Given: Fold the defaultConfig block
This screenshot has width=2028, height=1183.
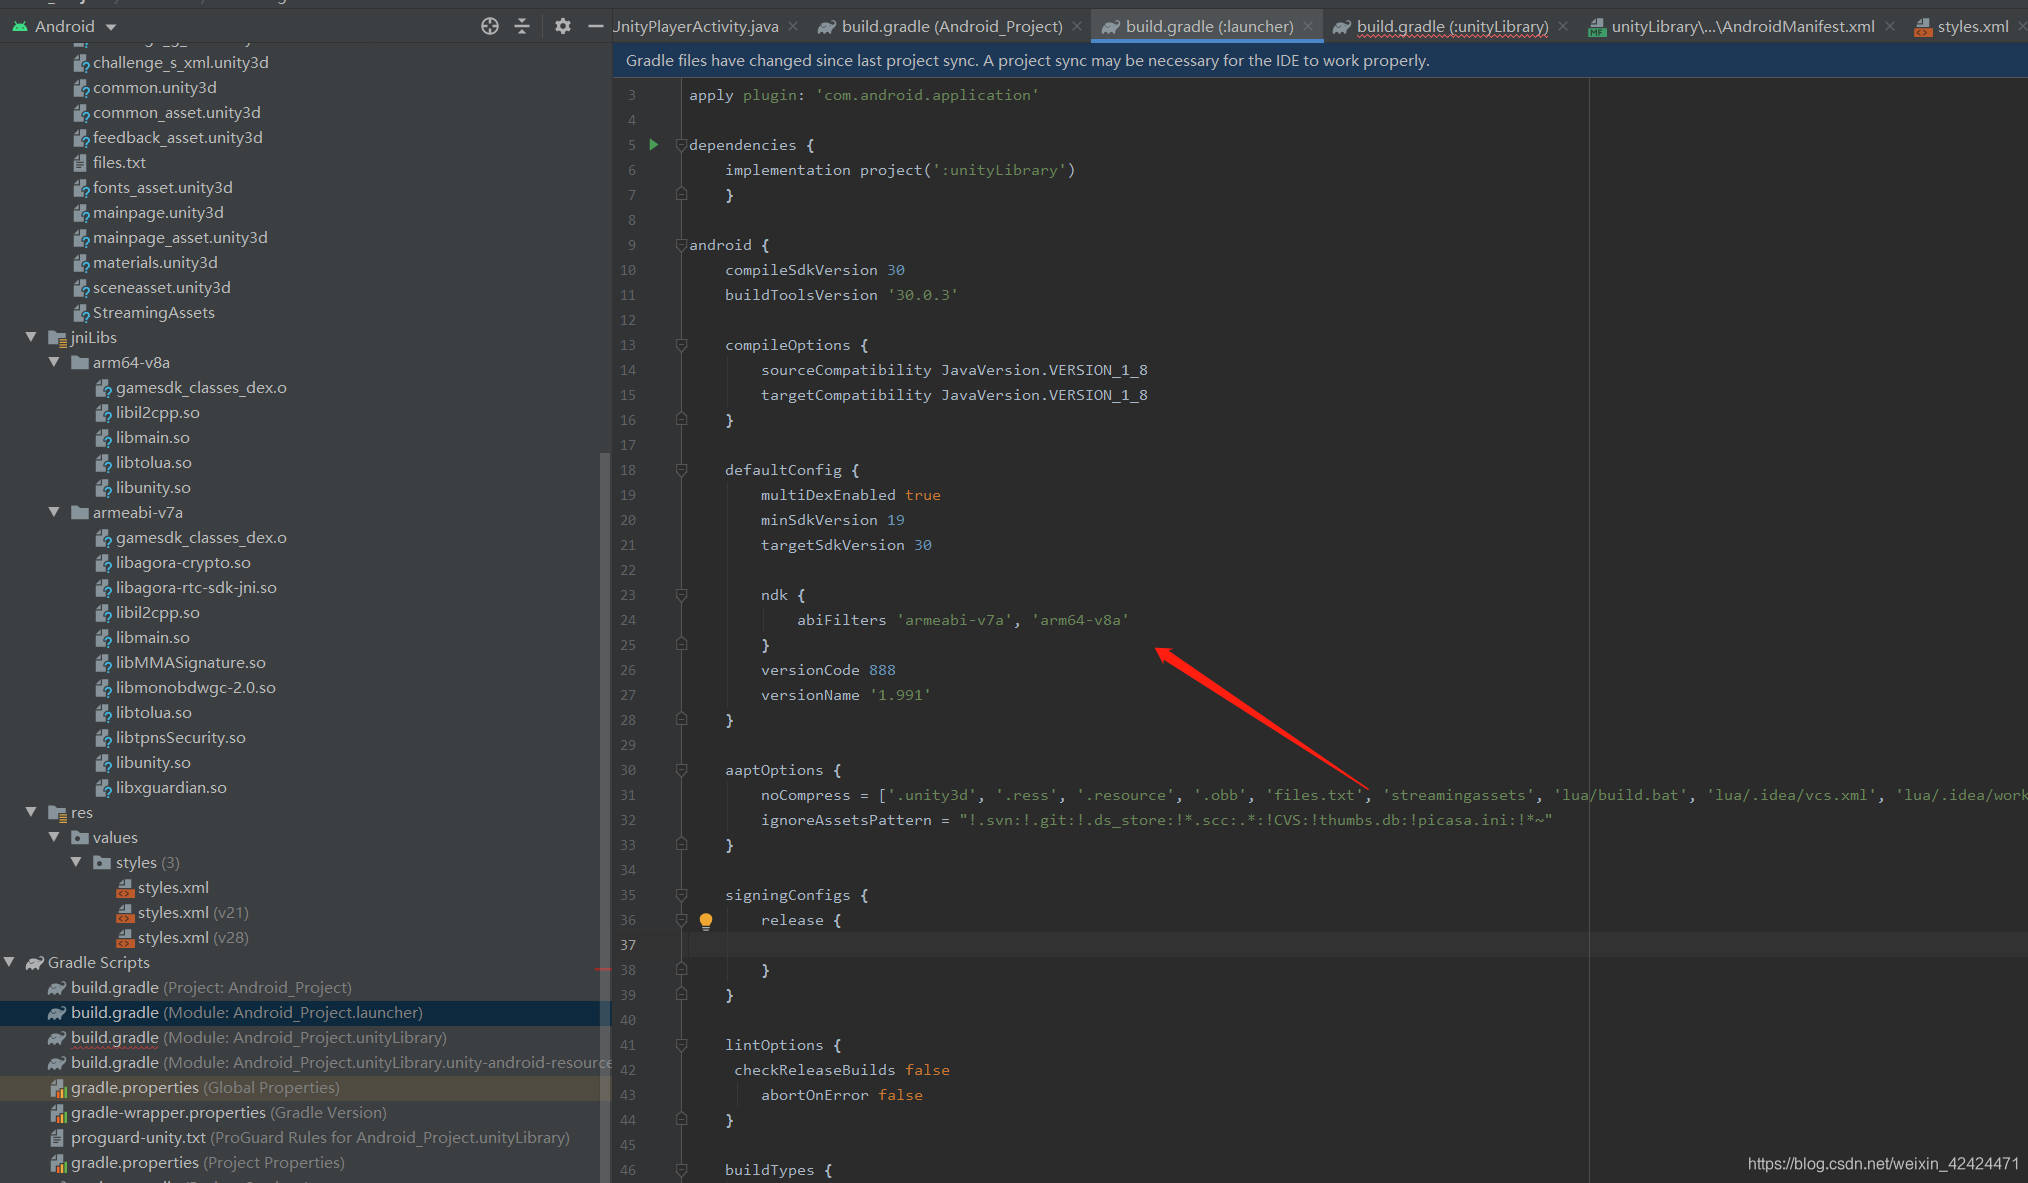Looking at the screenshot, I should [681, 470].
